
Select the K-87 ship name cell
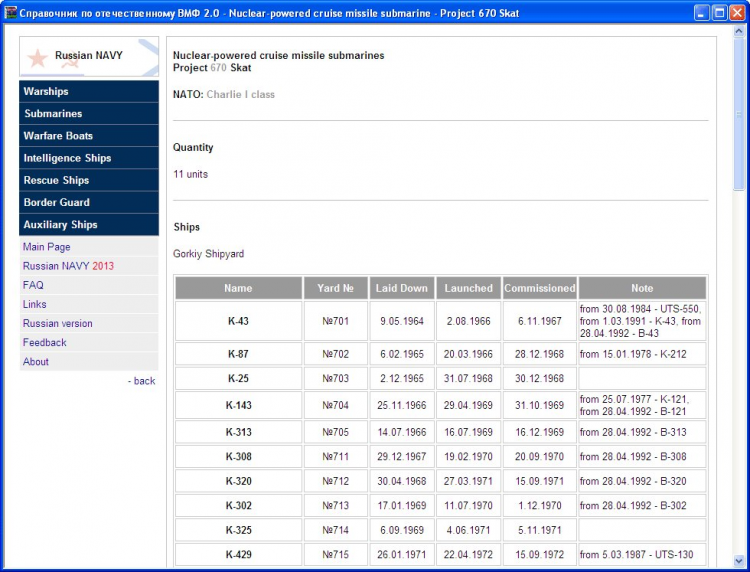(238, 354)
